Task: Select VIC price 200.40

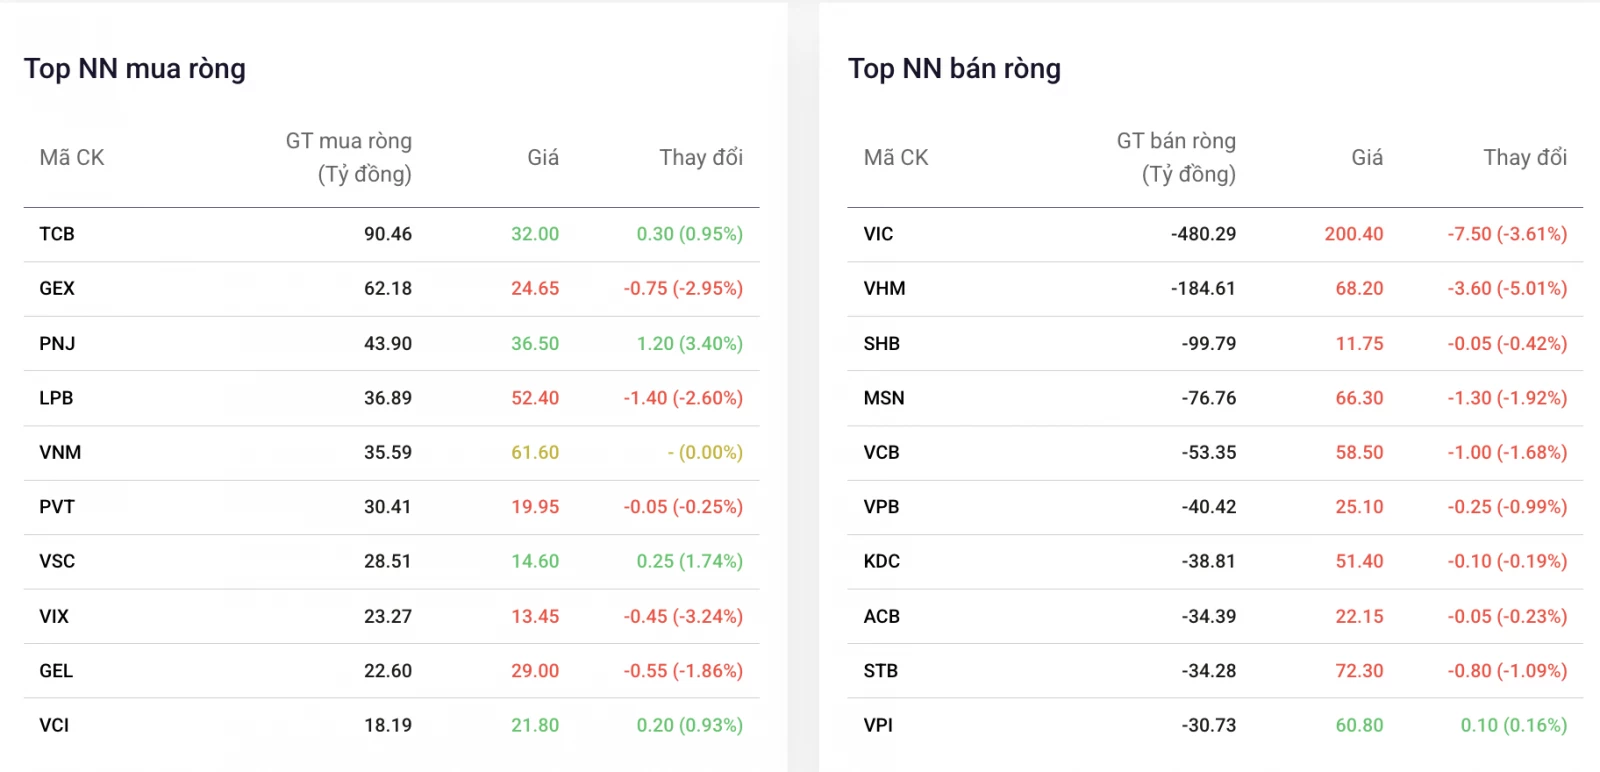Action: click(x=1354, y=234)
